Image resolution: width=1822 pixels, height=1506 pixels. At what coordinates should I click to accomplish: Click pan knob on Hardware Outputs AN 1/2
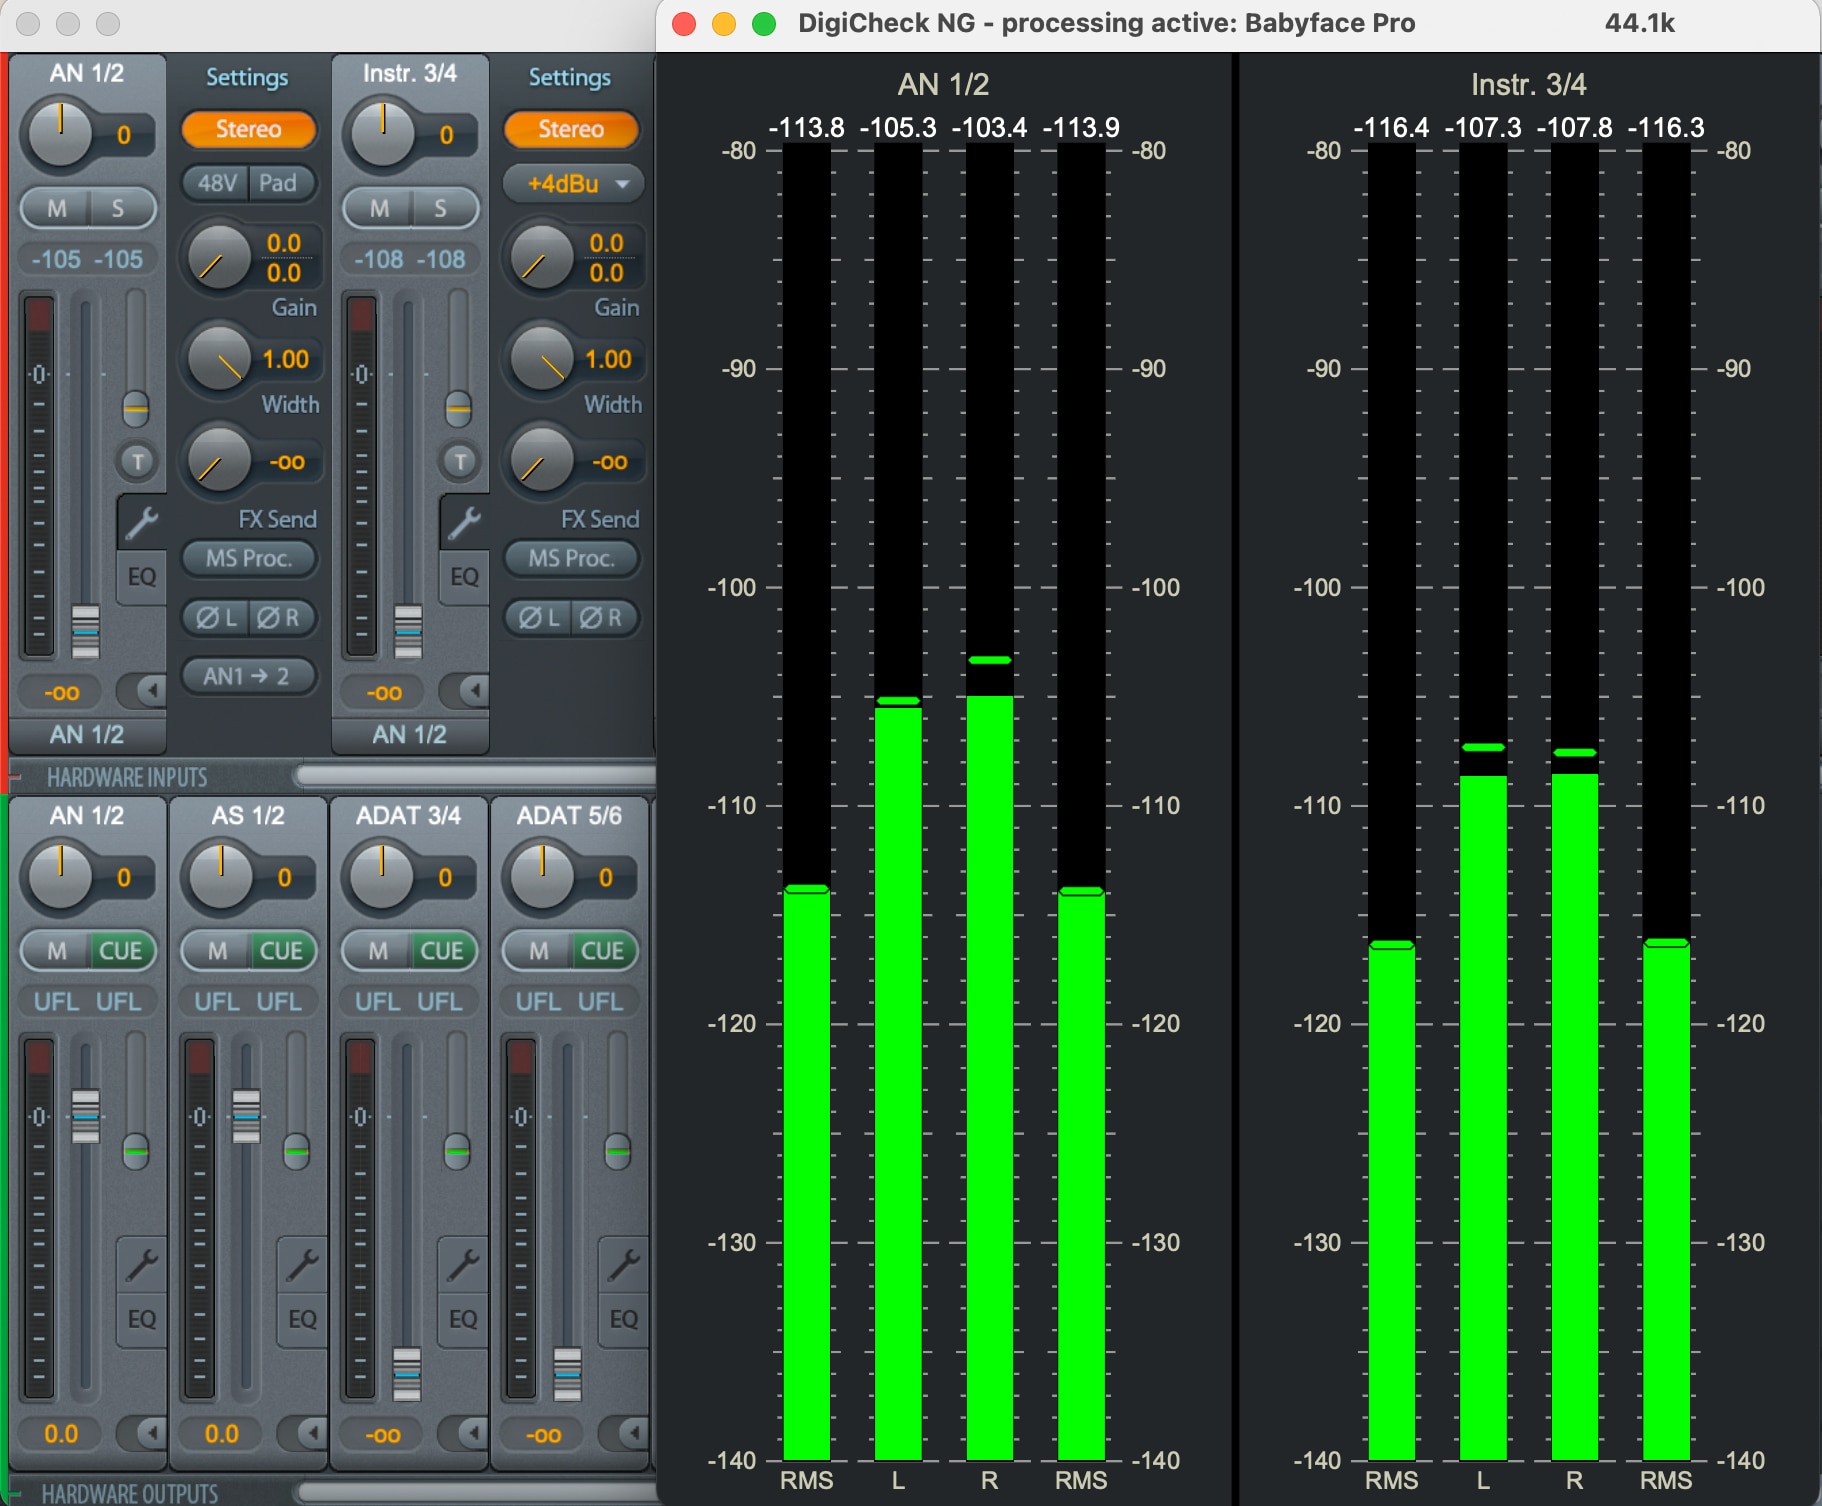60,876
